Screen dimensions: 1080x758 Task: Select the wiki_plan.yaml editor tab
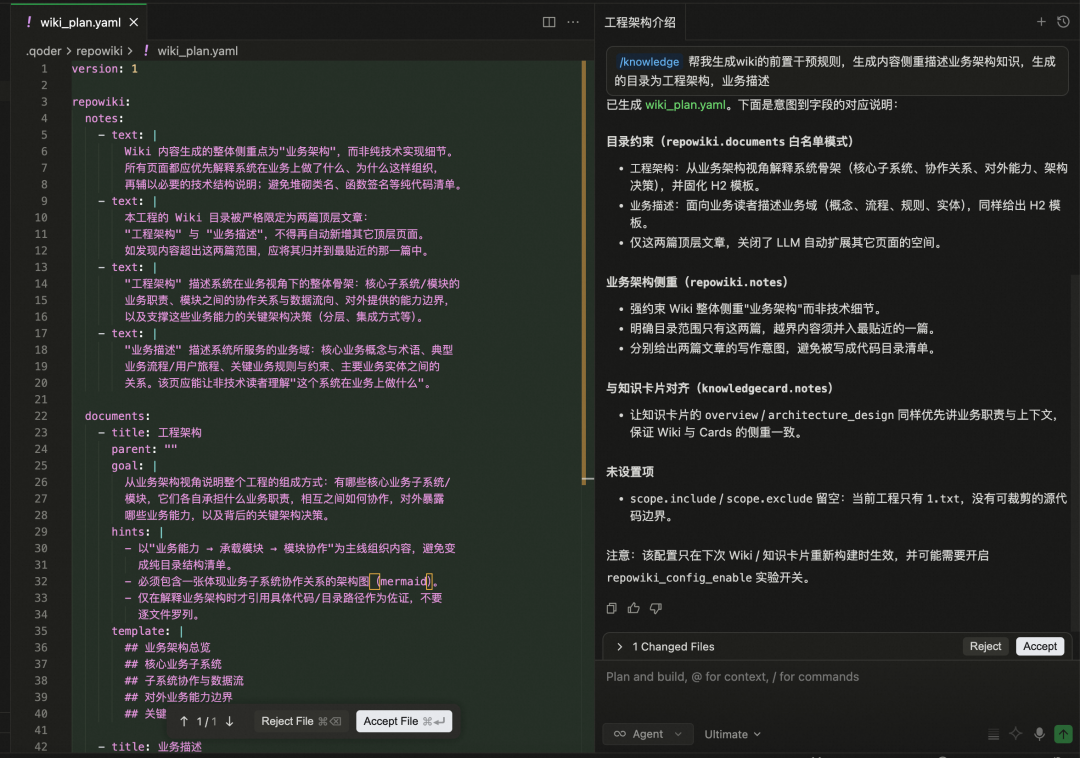(81, 23)
